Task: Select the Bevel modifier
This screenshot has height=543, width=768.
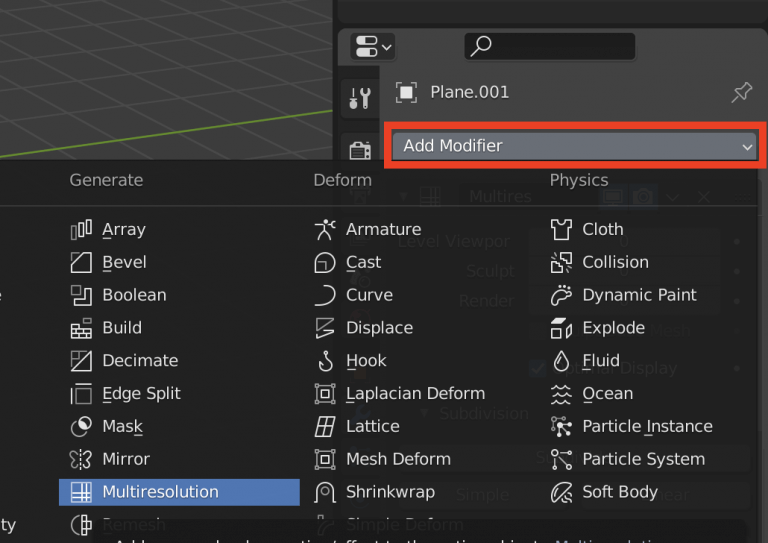Action: coord(179,262)
